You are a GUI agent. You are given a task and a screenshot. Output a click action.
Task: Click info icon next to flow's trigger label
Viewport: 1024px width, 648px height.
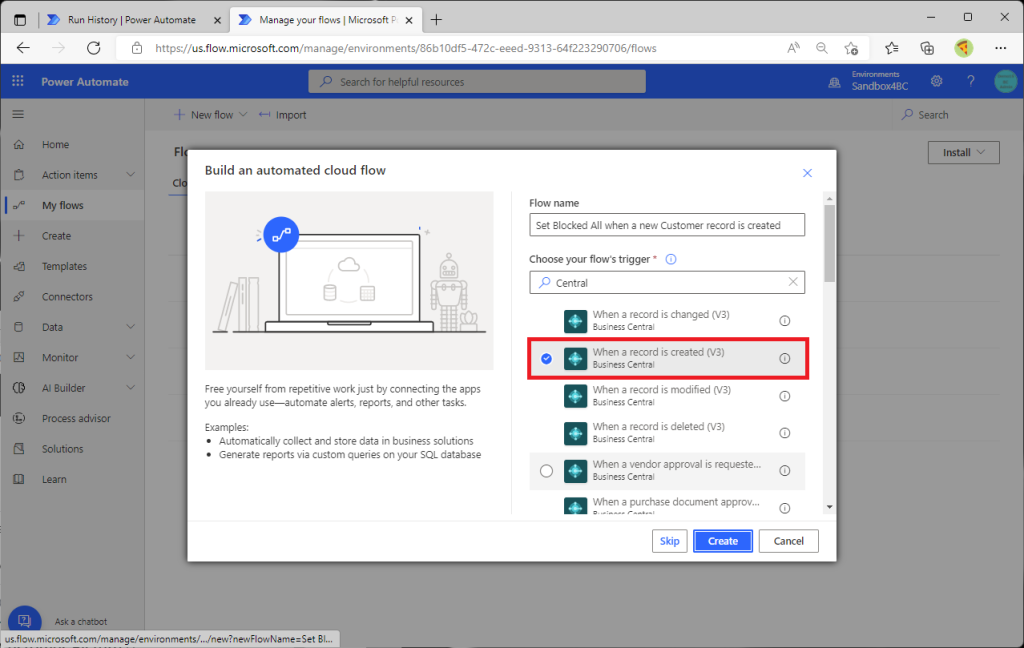click(x=671, y=259)
